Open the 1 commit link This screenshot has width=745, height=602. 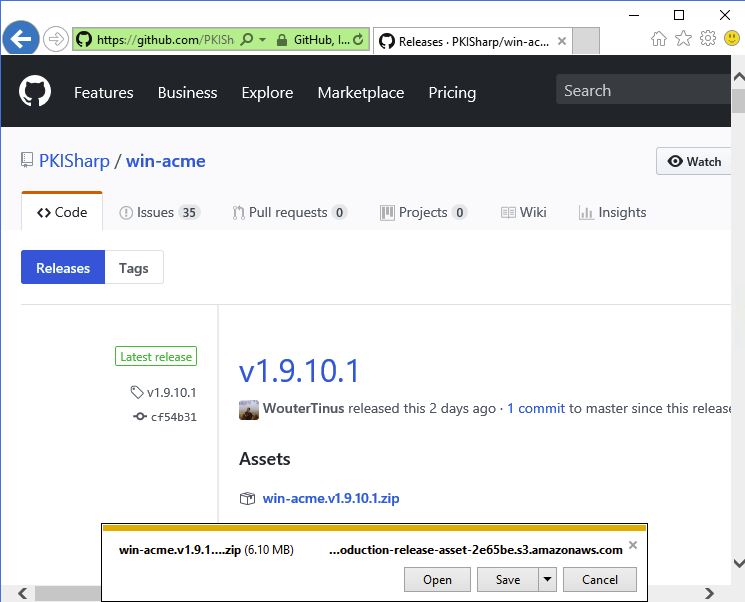tap(536, 409)
